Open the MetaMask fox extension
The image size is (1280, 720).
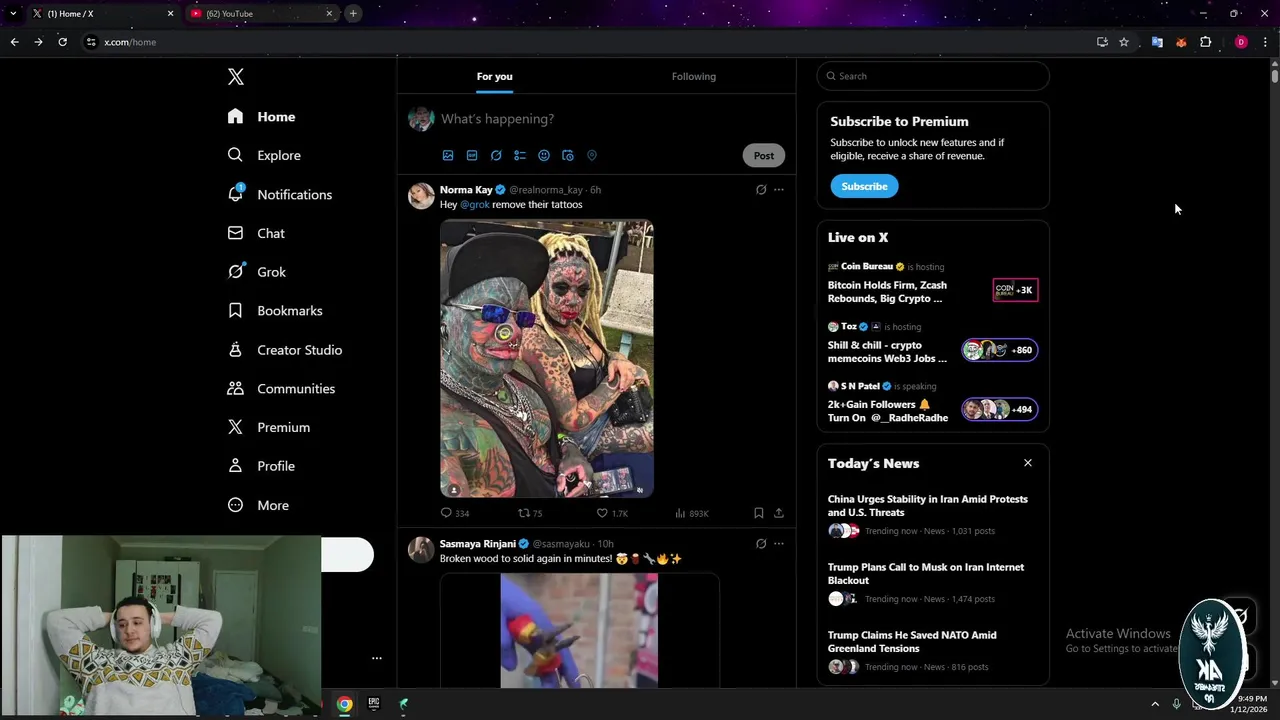[1181, 42]
